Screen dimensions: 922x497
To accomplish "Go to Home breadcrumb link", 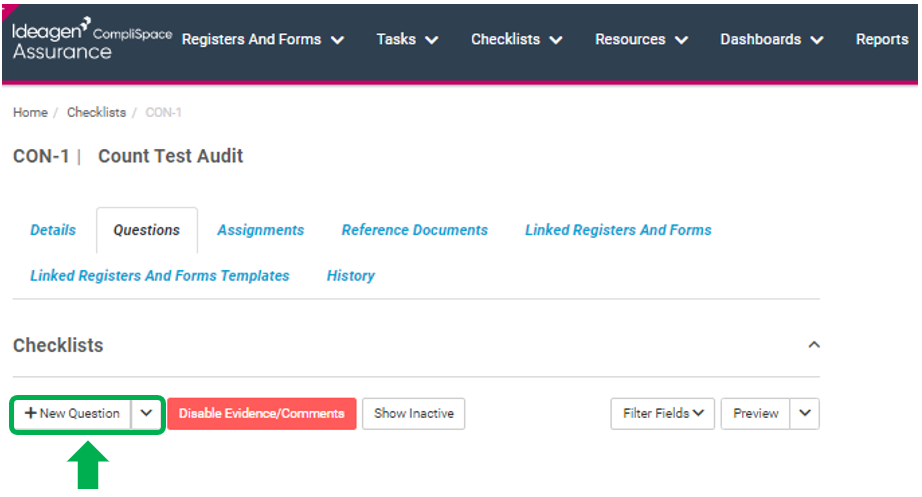I will [31, 112].
